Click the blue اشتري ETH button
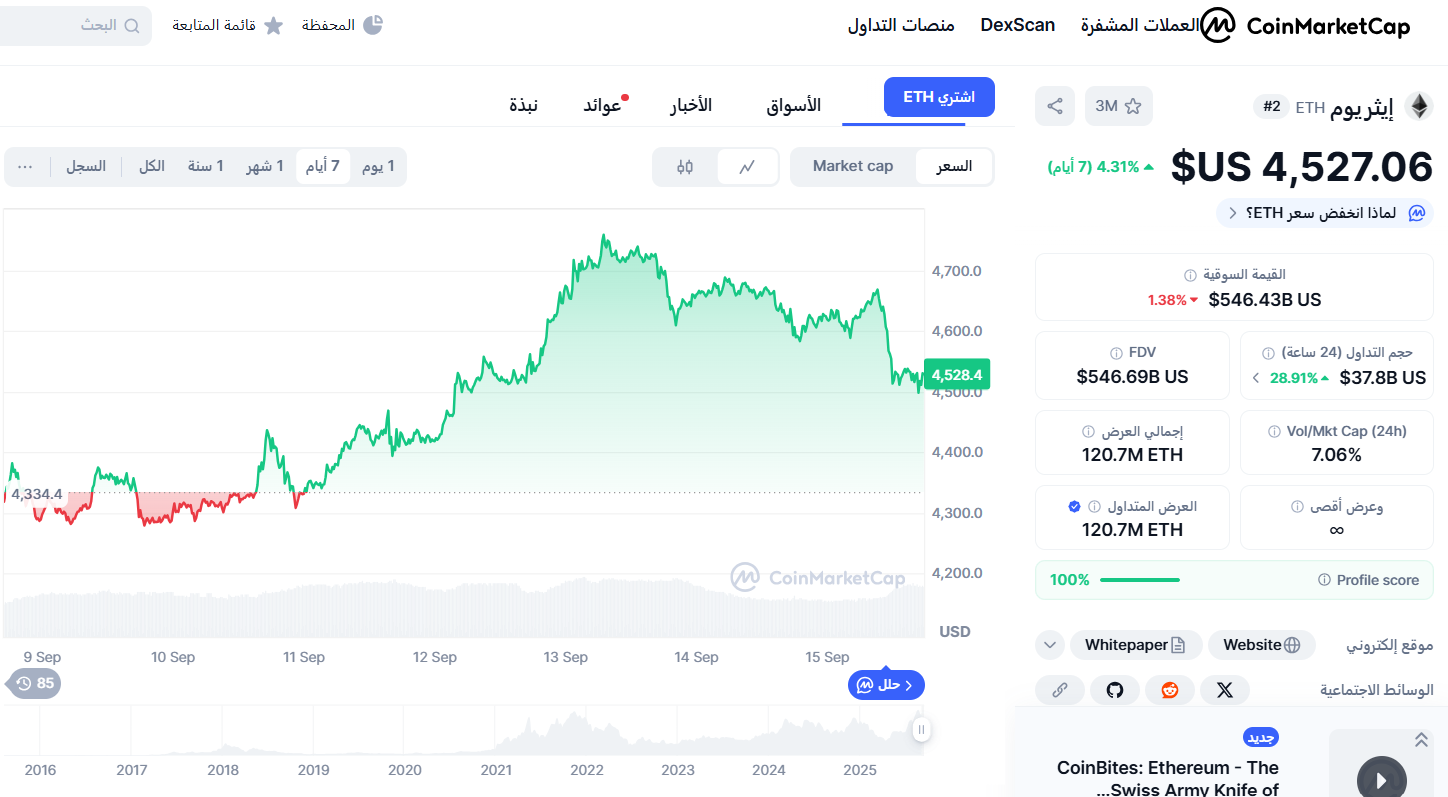 pyautogui.click(x=938, y=97)
